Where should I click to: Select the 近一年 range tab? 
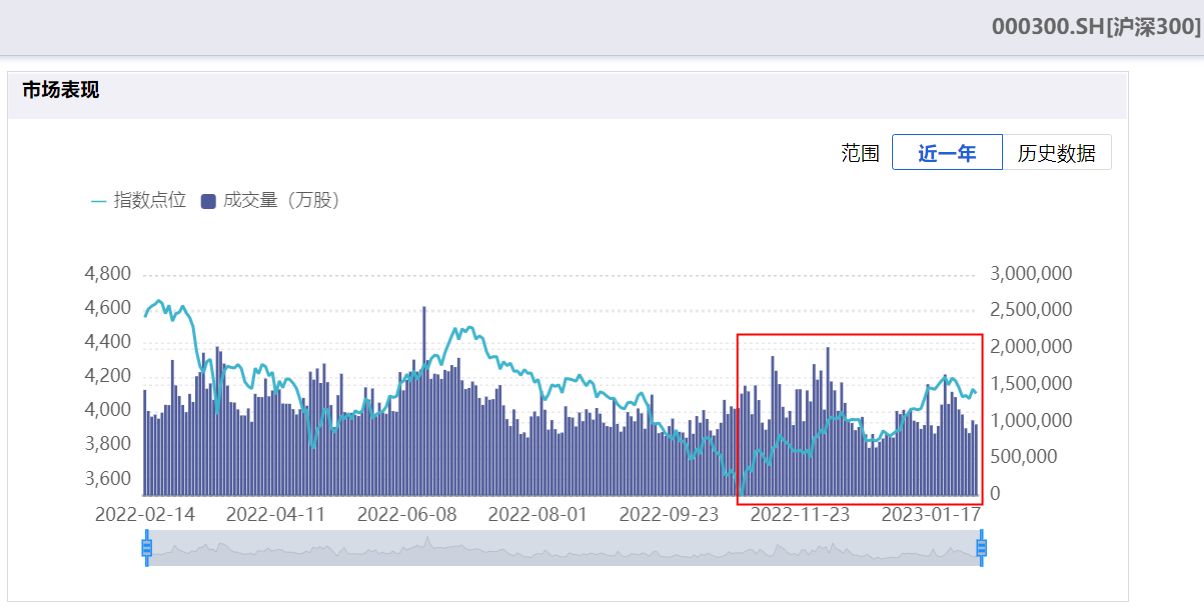pyautogui.click(x=946, y=153)
